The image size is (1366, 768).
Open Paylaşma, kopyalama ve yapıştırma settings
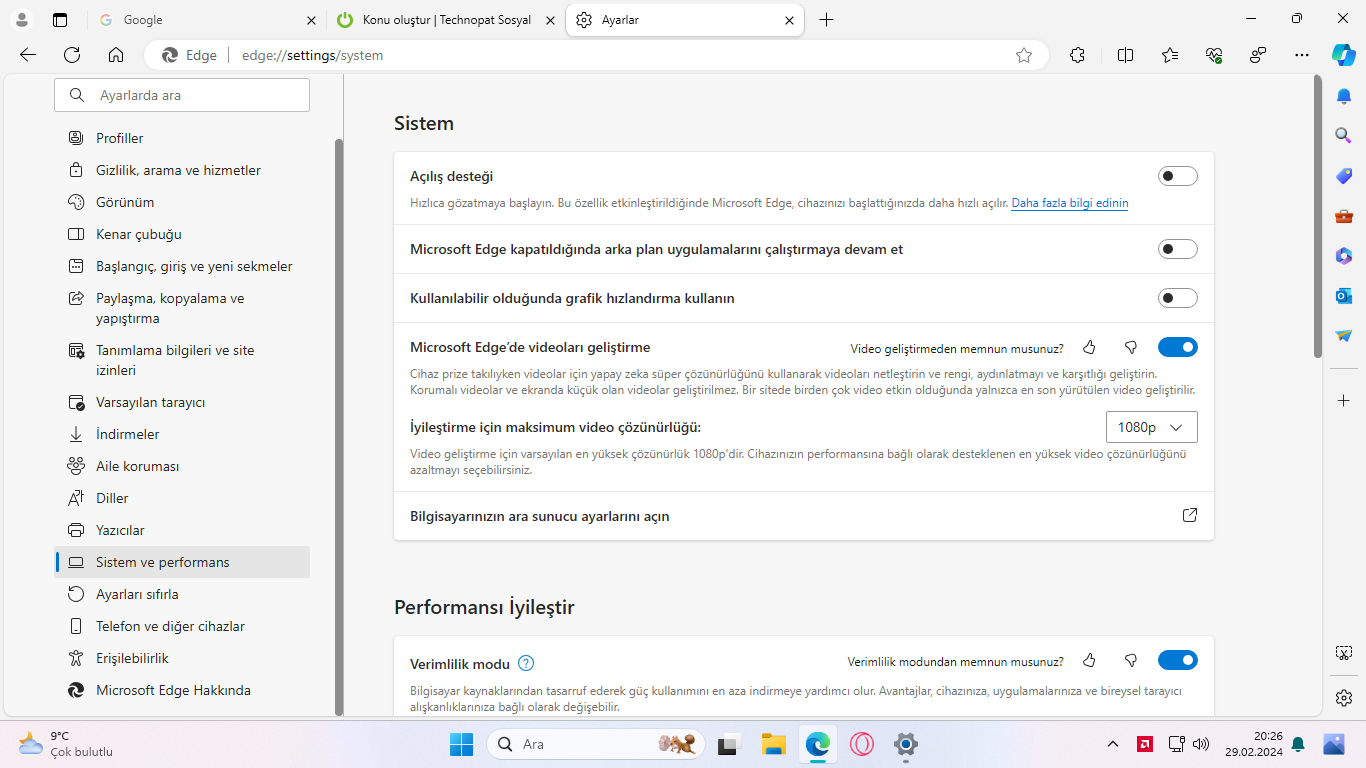(x=182, y=308)
